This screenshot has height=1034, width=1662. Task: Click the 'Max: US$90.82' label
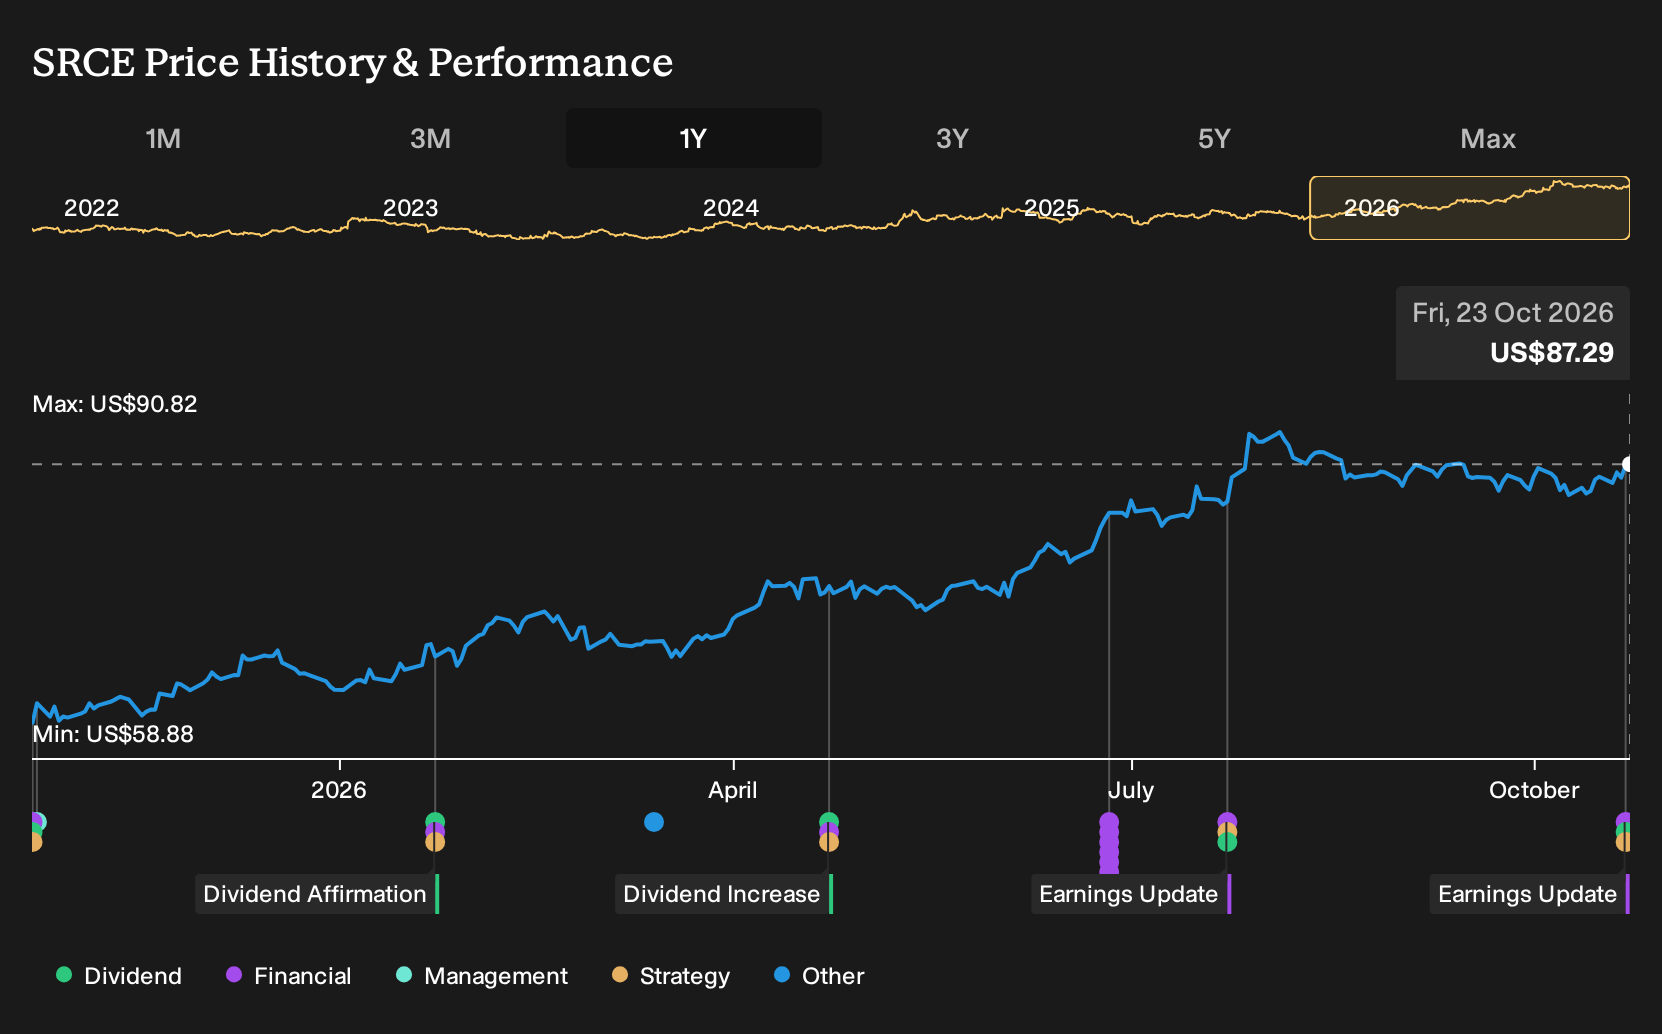(115, 404)
